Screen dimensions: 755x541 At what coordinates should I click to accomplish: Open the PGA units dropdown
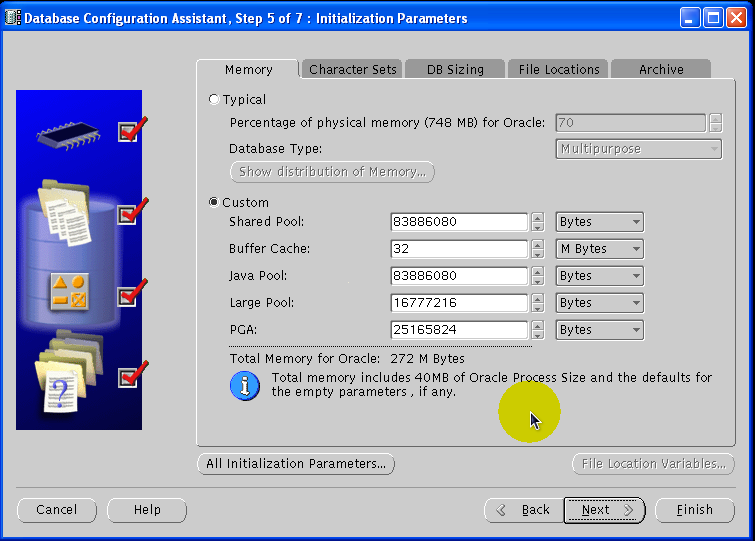(x=599, y=330)
